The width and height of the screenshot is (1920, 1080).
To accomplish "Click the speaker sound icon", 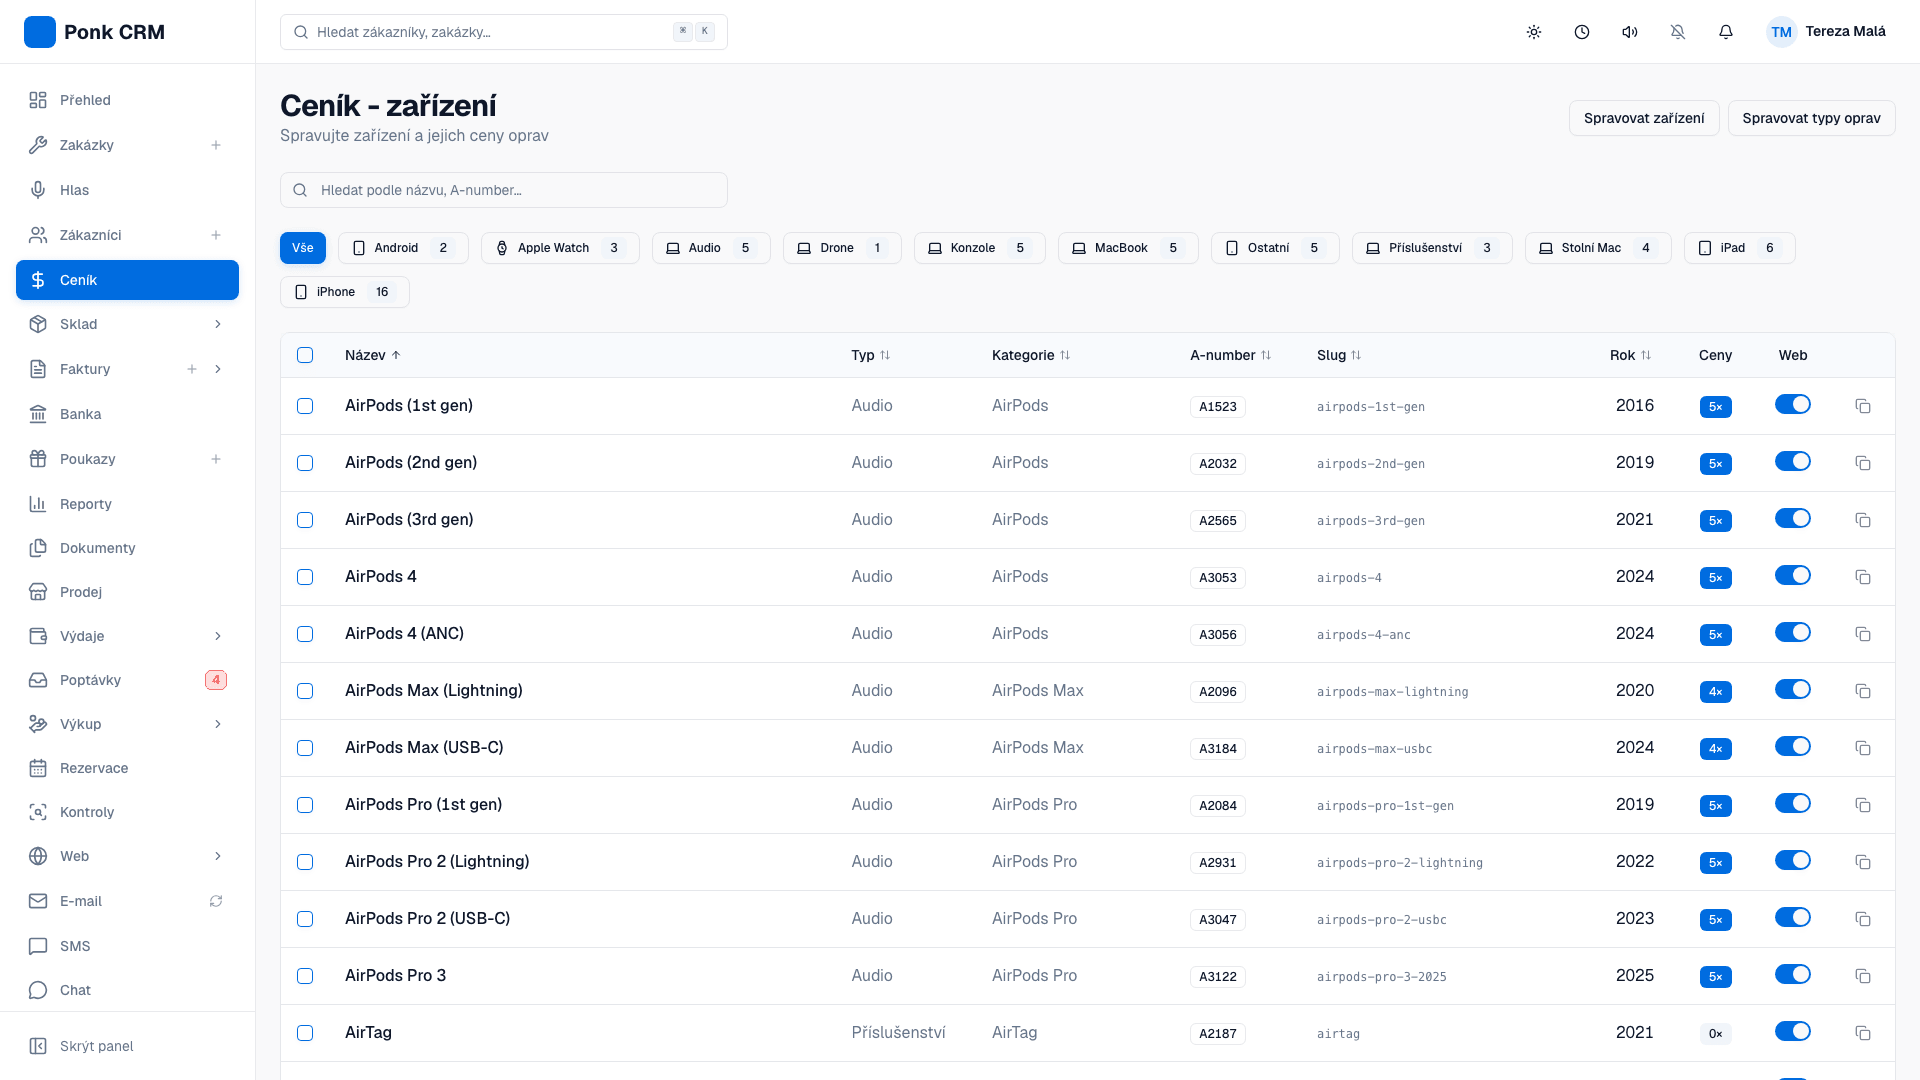I will (x=1630, y=32).
